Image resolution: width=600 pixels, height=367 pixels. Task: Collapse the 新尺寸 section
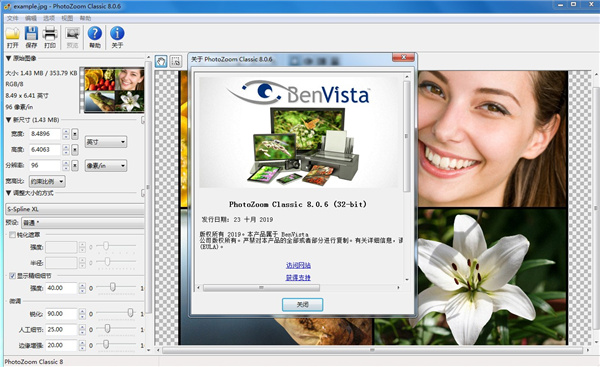[8, 120]
